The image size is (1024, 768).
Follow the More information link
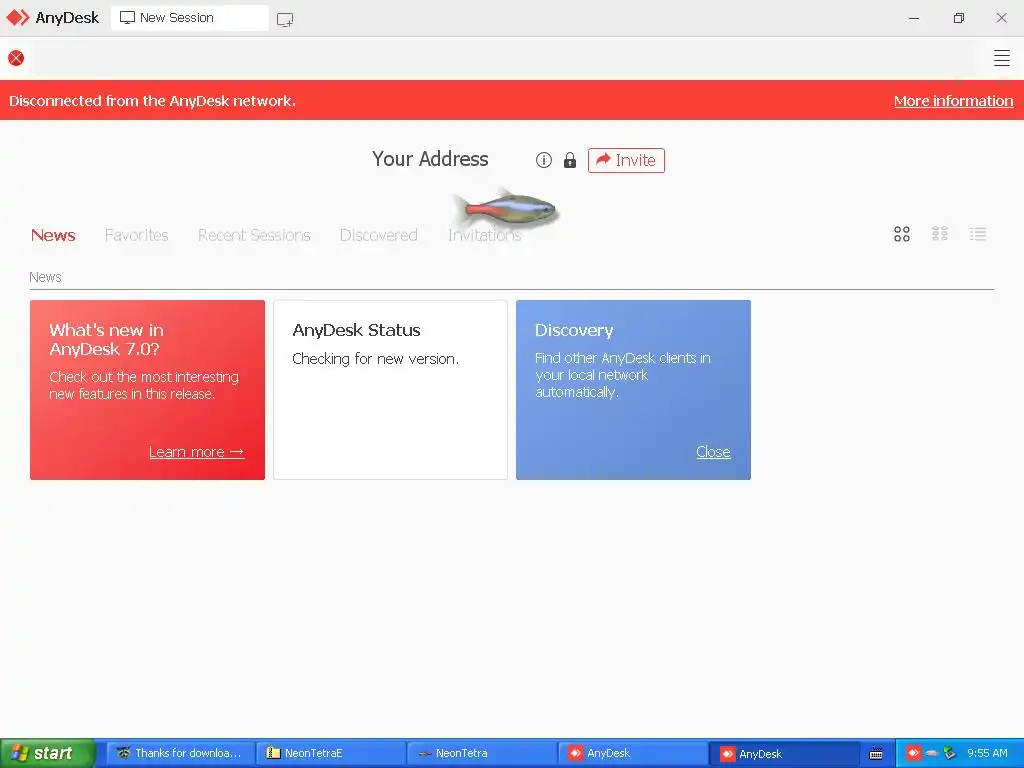[953, 101]
